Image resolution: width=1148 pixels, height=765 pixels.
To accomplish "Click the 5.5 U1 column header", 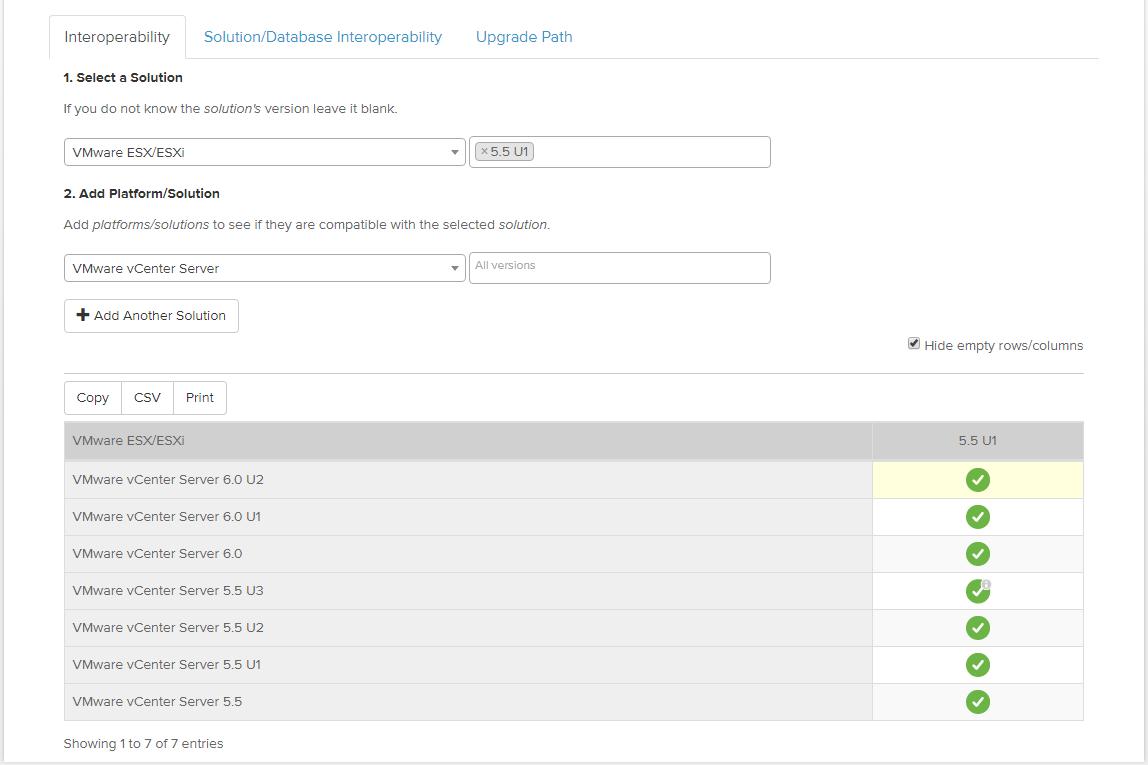I will (977, 441).
